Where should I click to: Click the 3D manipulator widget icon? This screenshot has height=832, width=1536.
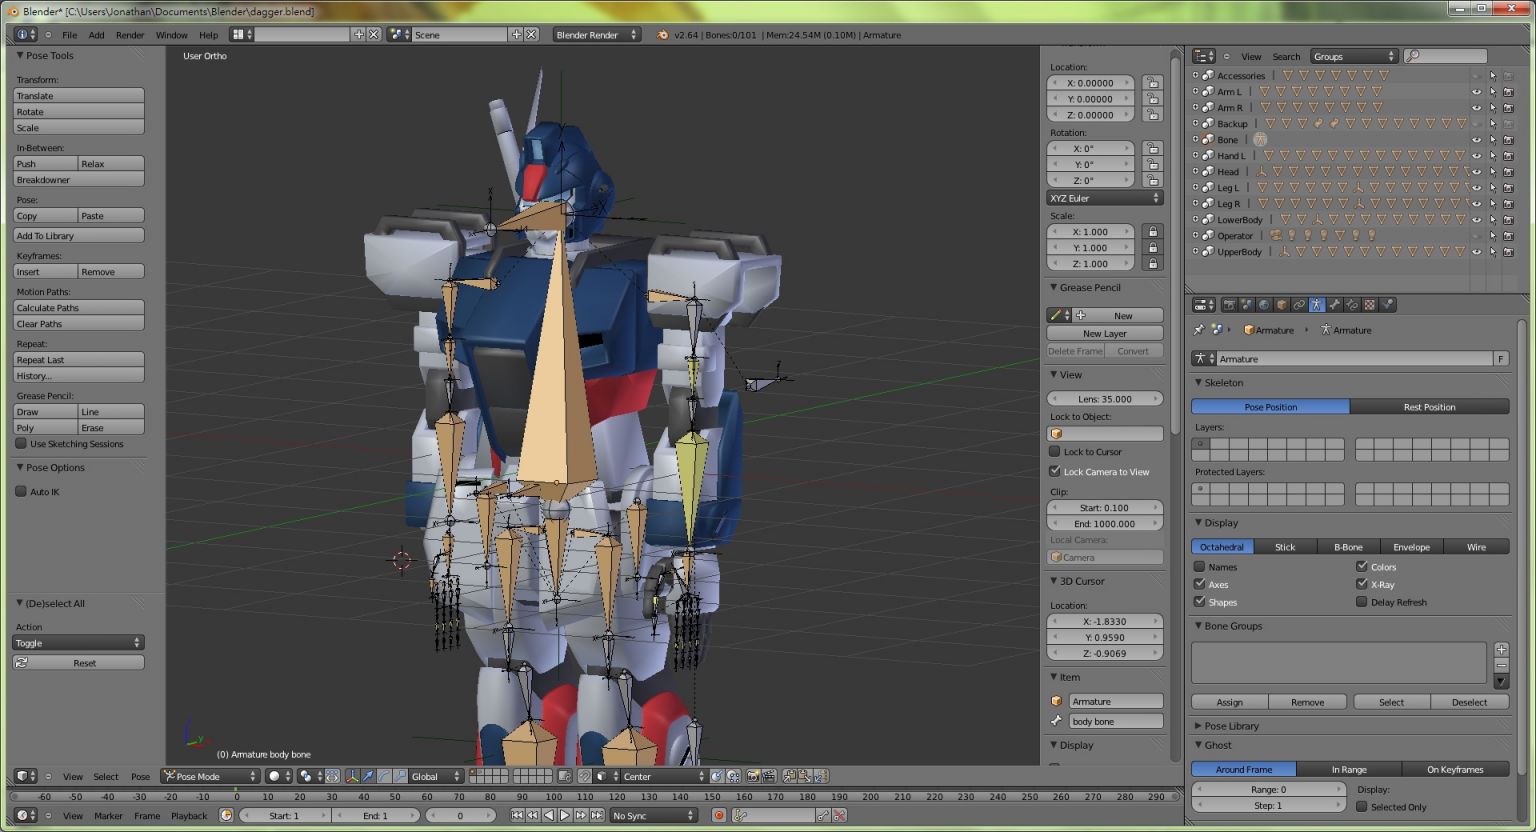point(352,776)
